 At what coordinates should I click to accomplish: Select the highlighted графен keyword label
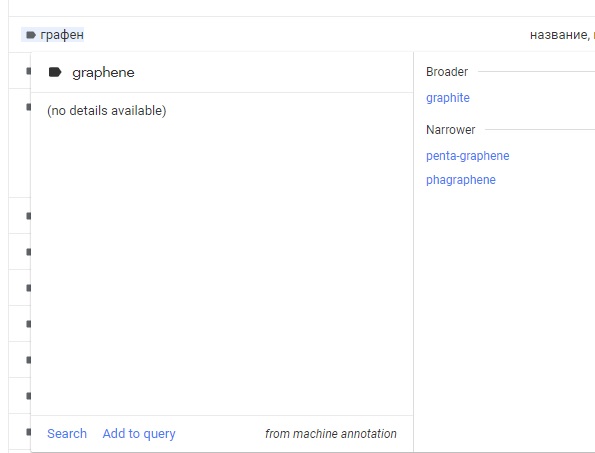click(x=52, y=35)
